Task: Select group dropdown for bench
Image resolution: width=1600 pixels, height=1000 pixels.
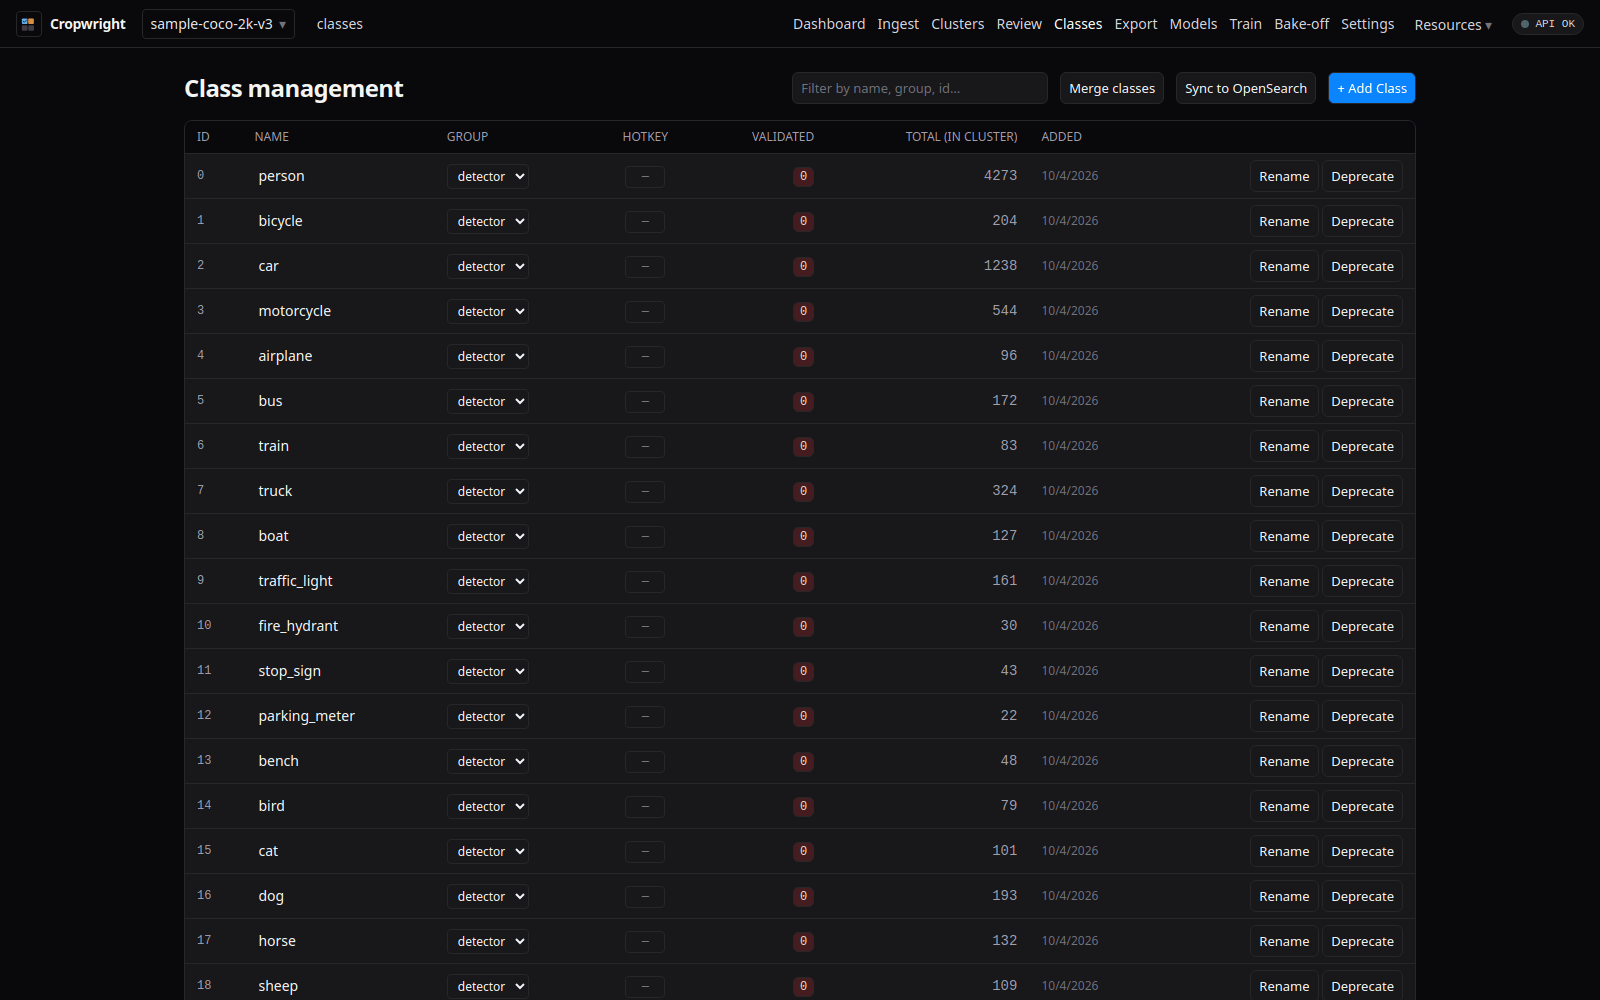Action: (x=488, y=762)
